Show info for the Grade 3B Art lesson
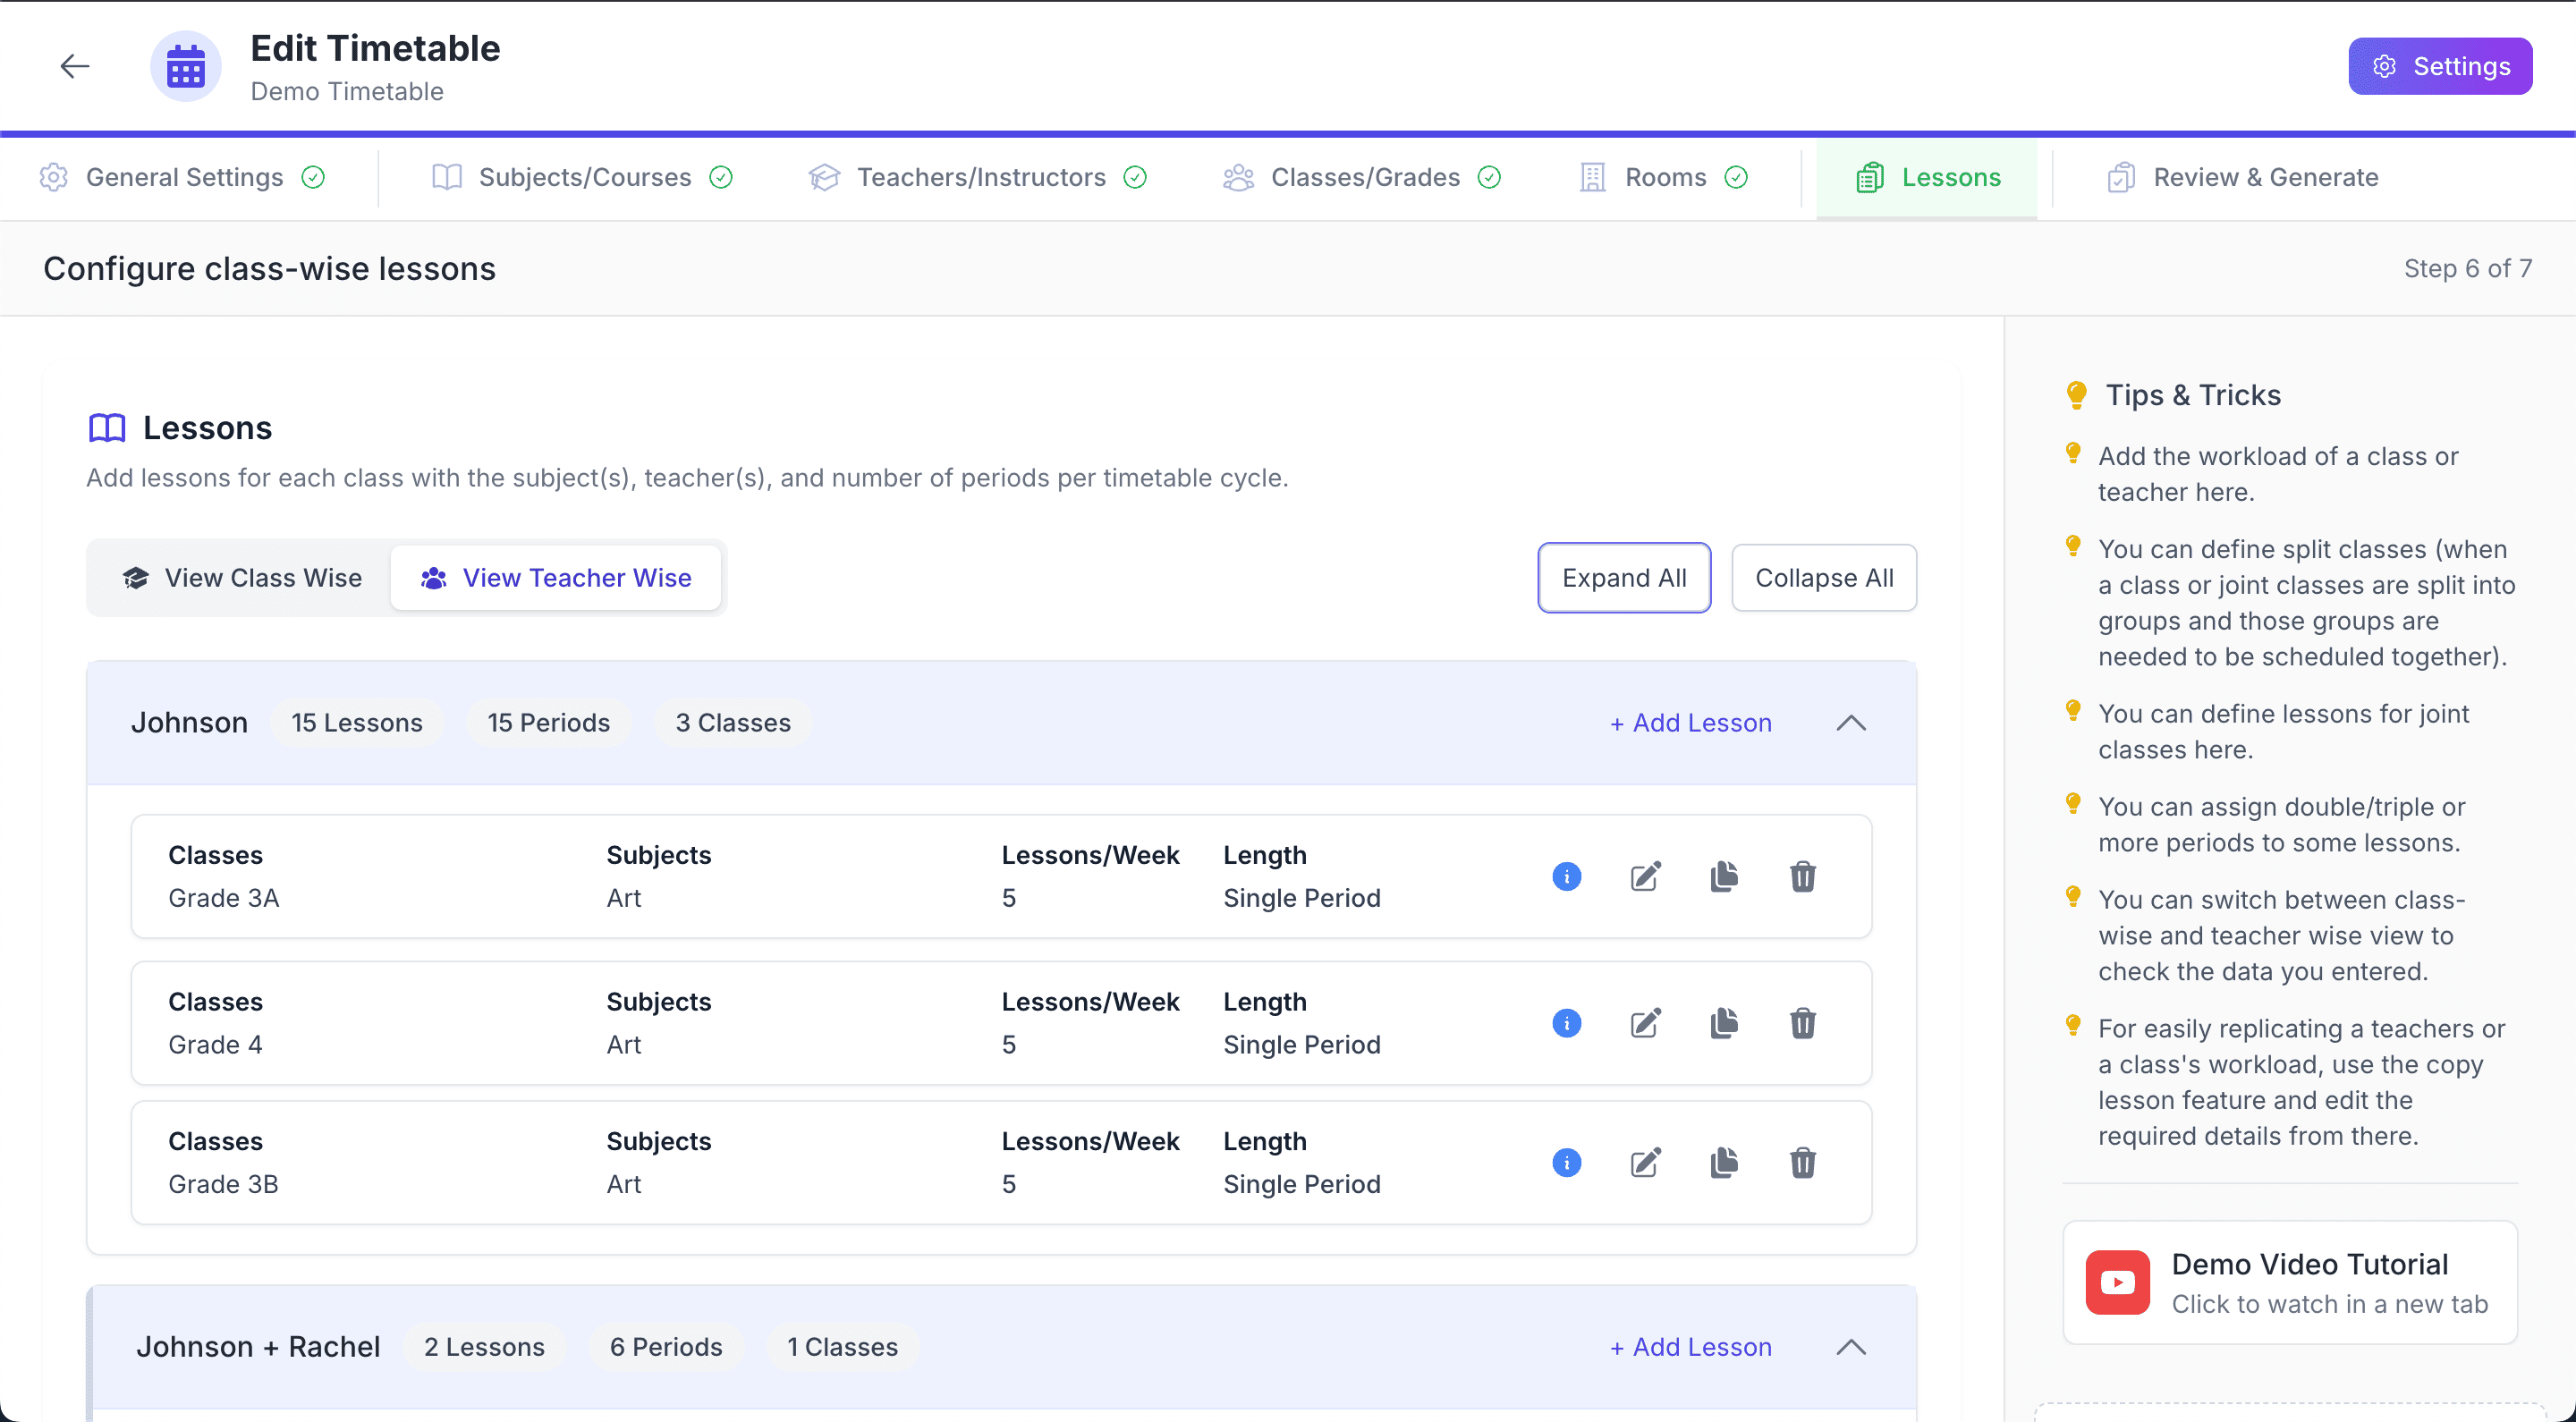Viewport: 2576px width, 1422px height. [1567, 1163]
